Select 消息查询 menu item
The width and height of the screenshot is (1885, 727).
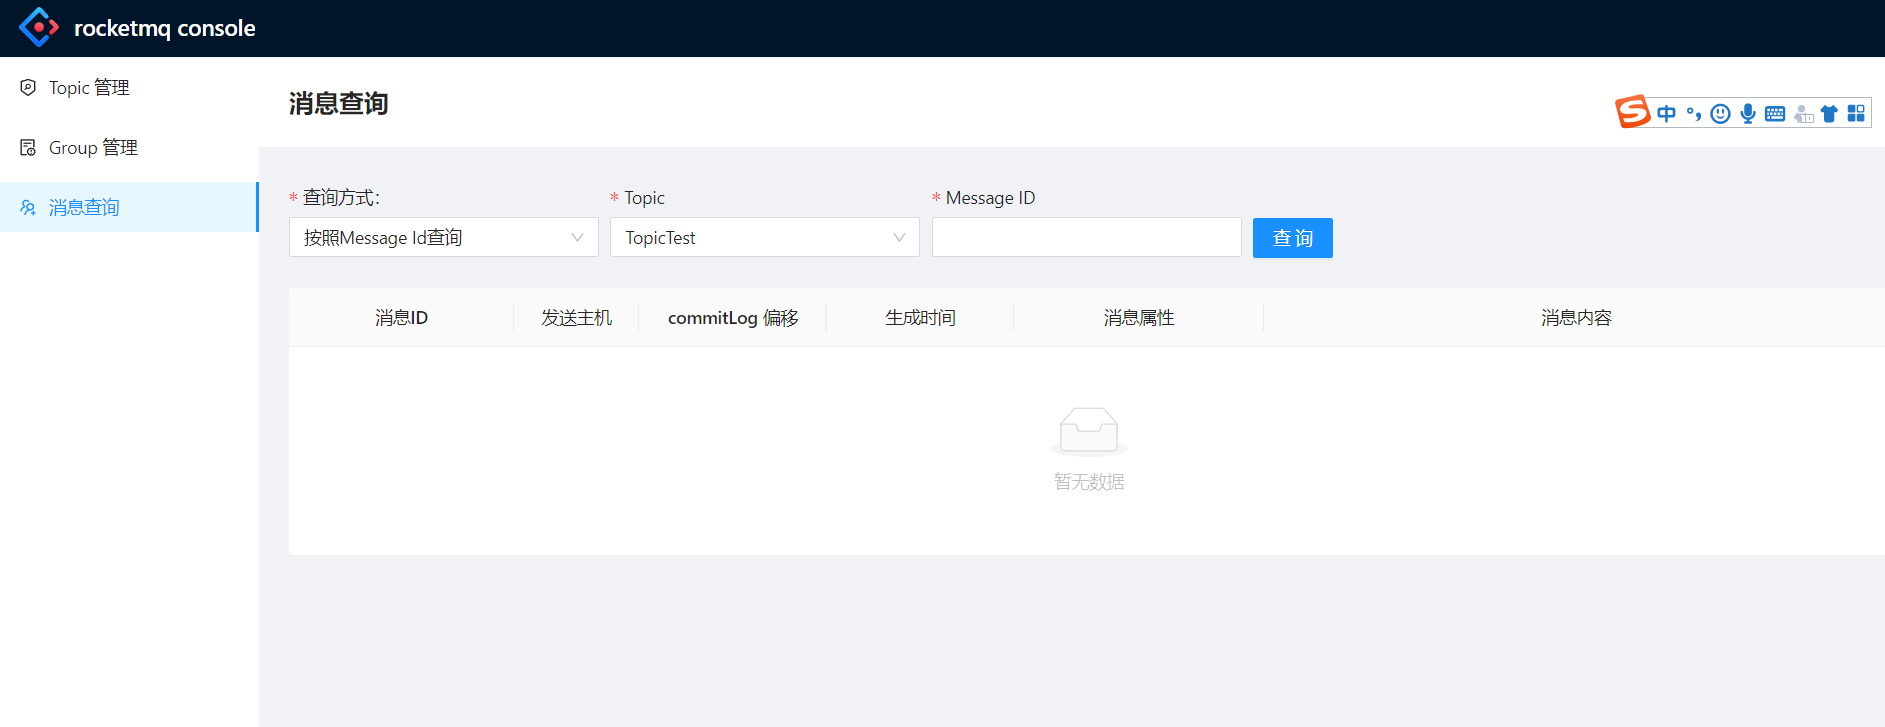click(129, 207)
